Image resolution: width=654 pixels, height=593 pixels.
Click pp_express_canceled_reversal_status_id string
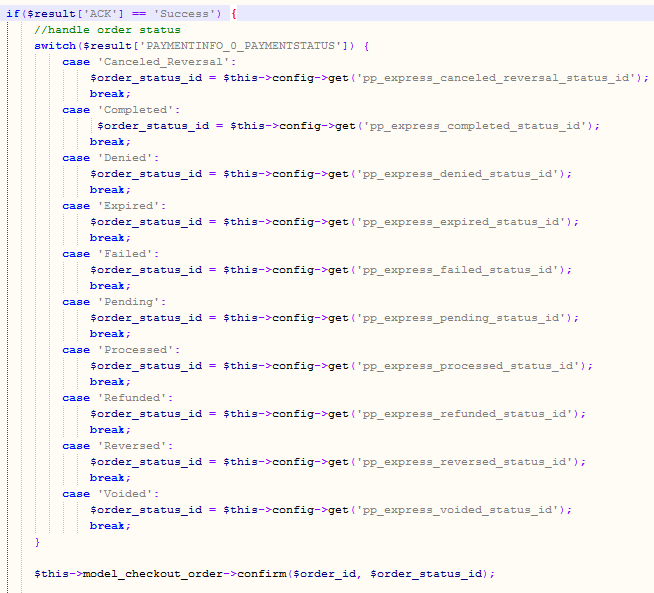(x=496, y=78)
